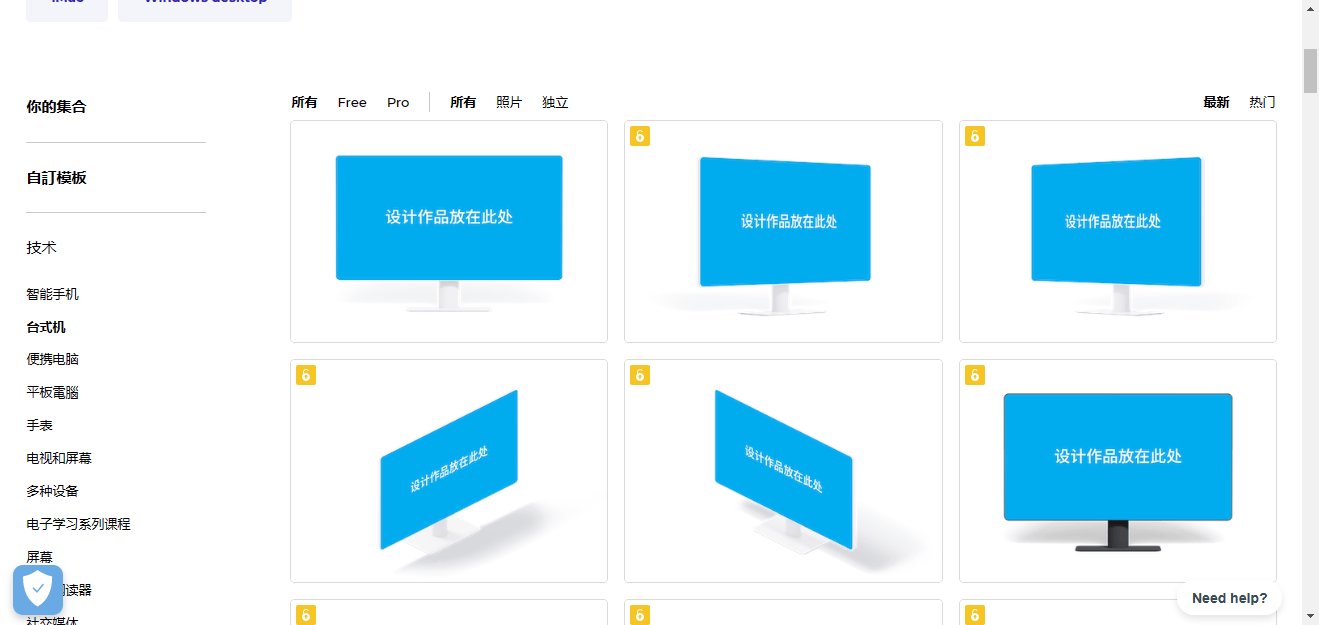Screen dimensions: 1319x625
Task: Click Pro badge on bottom-left tilted monitor mockup
Action: [x=306, y=375]
